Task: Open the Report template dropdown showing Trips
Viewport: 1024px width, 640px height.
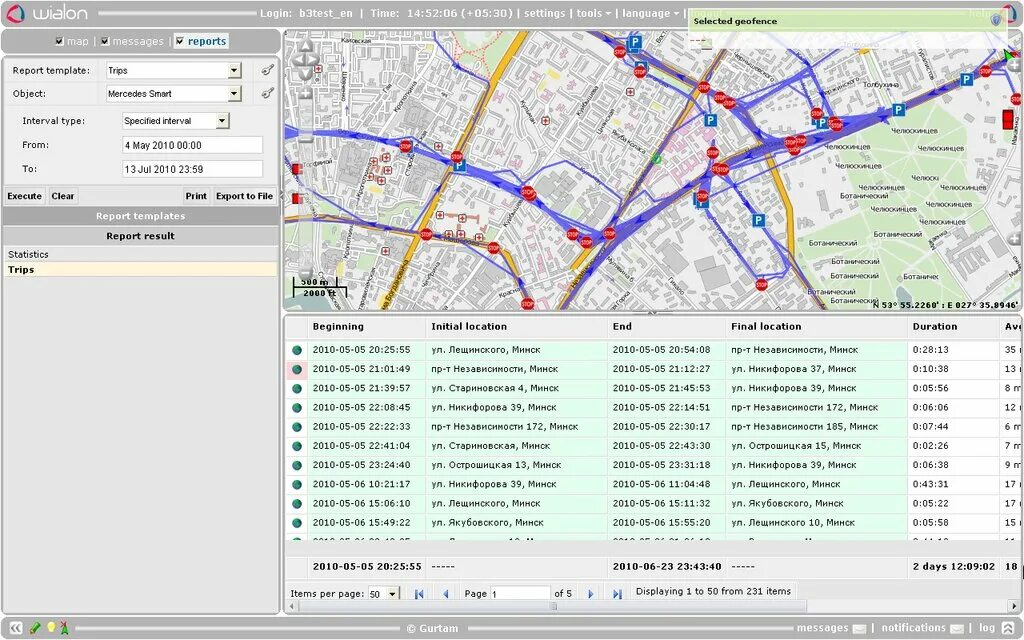Action: 233,70
